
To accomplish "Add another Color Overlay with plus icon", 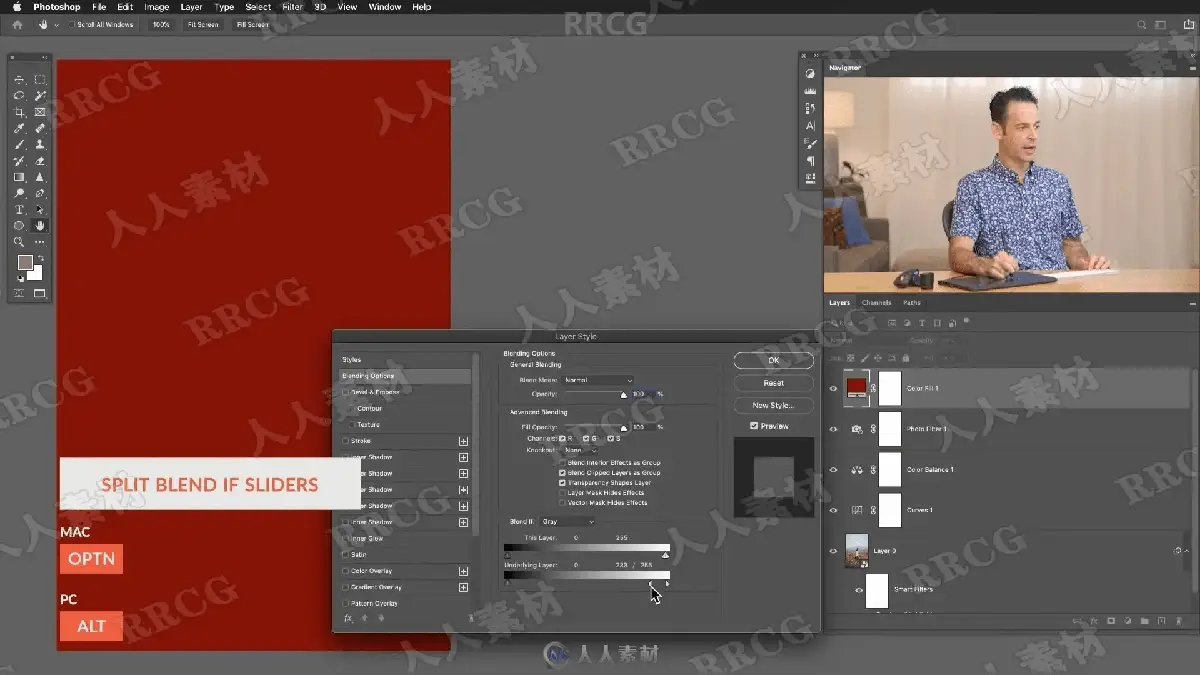I will pyautogui.click(x=463, y=571).
